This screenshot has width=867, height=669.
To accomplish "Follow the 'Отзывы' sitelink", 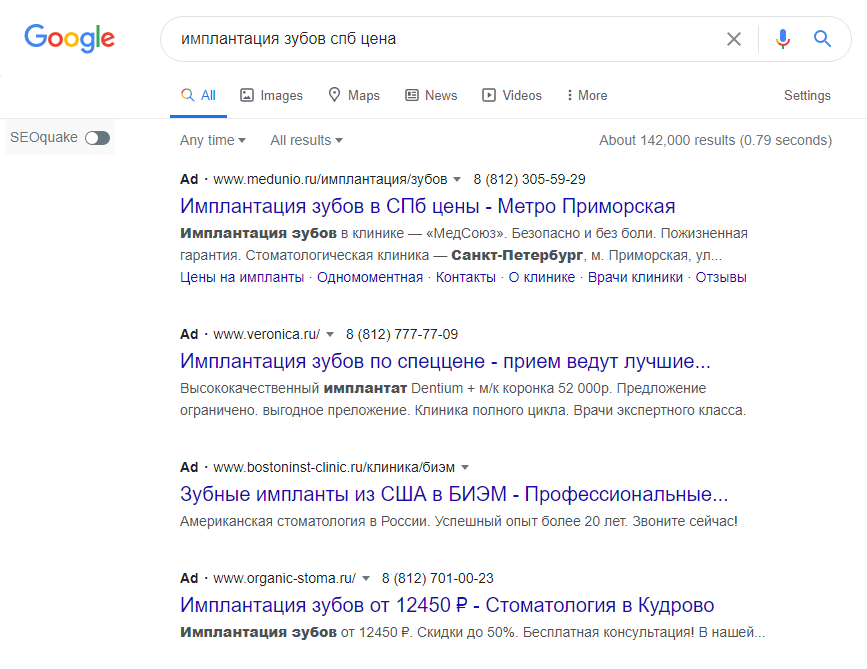I will click(x=721, y=277).
